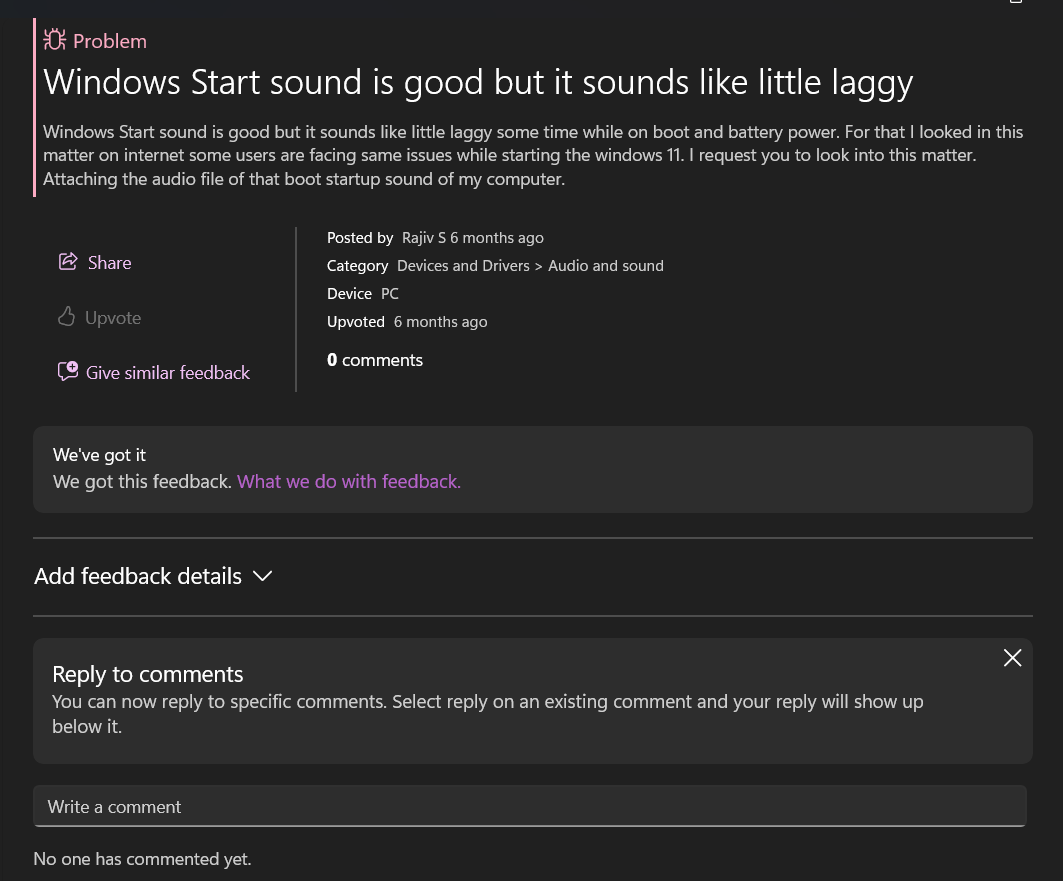This screenshot has width=1063, height=881.
Task: Dismiss the Reply to comments banner
Action: click(x=1012, y=658)
